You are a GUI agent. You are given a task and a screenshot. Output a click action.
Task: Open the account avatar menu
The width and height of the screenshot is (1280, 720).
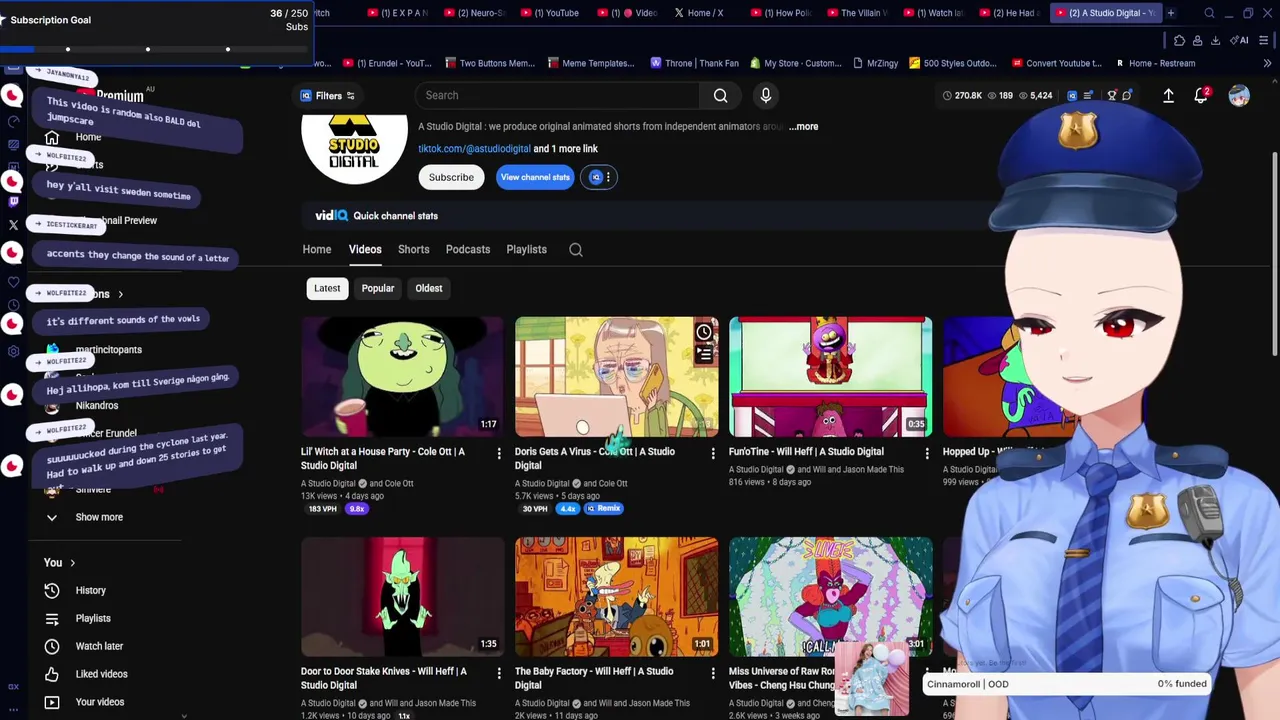pyautogui.click(x=1239, y=97)
